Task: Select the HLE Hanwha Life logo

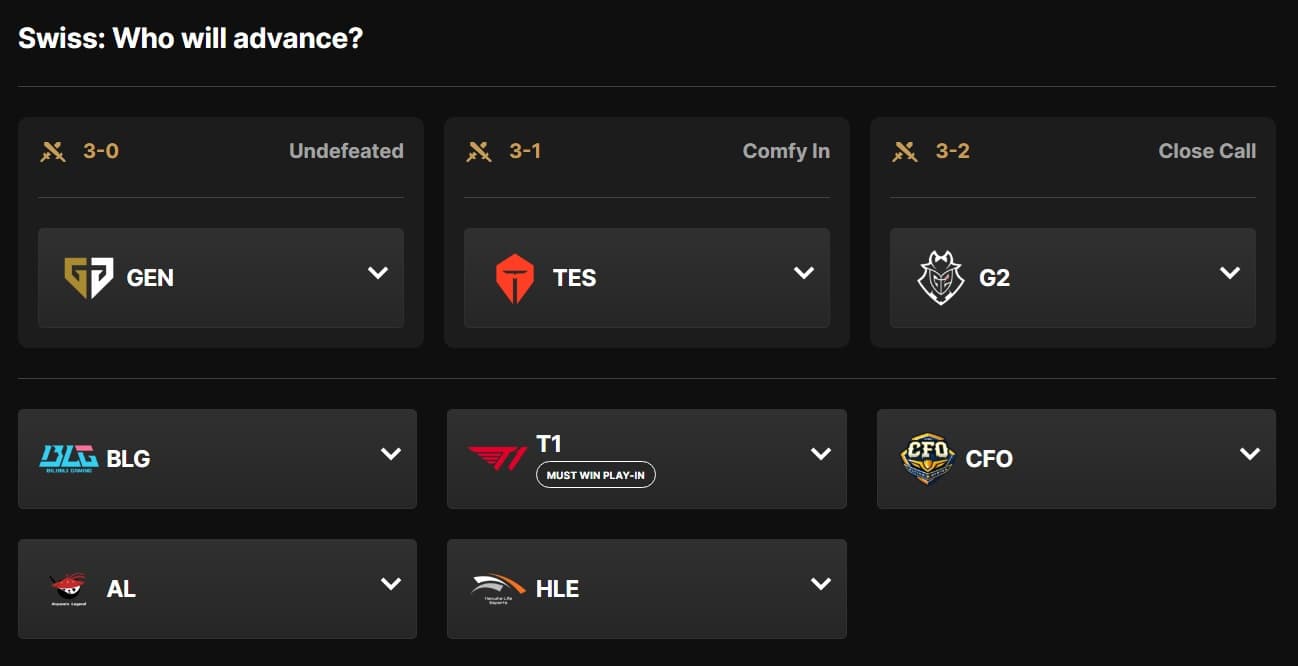Action: pos(495,588)
